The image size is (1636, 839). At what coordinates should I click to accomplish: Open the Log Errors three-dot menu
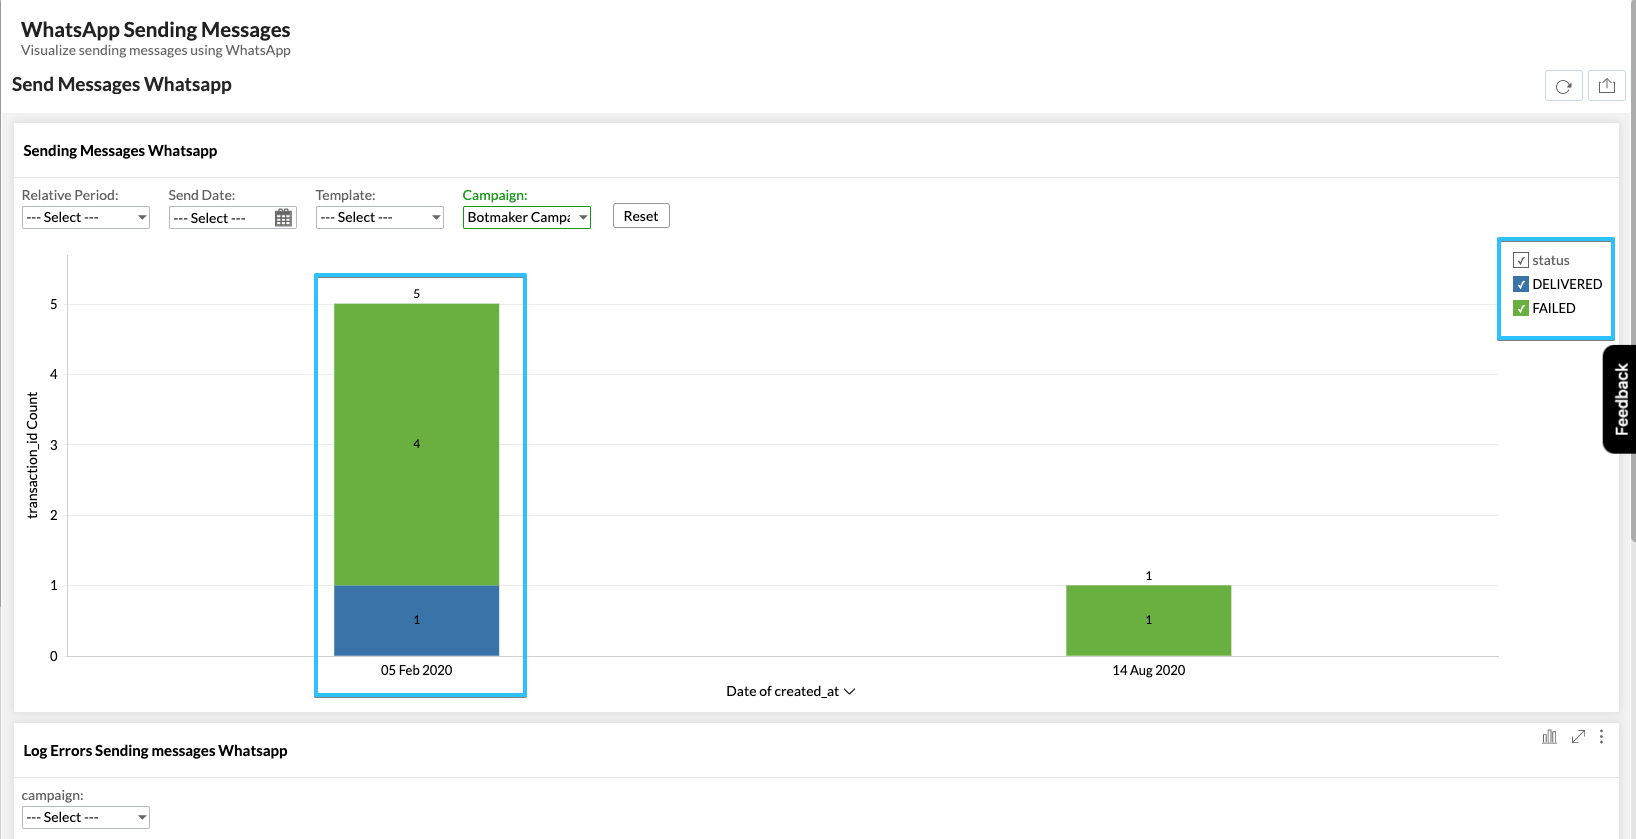click(x=1601, y=737)
